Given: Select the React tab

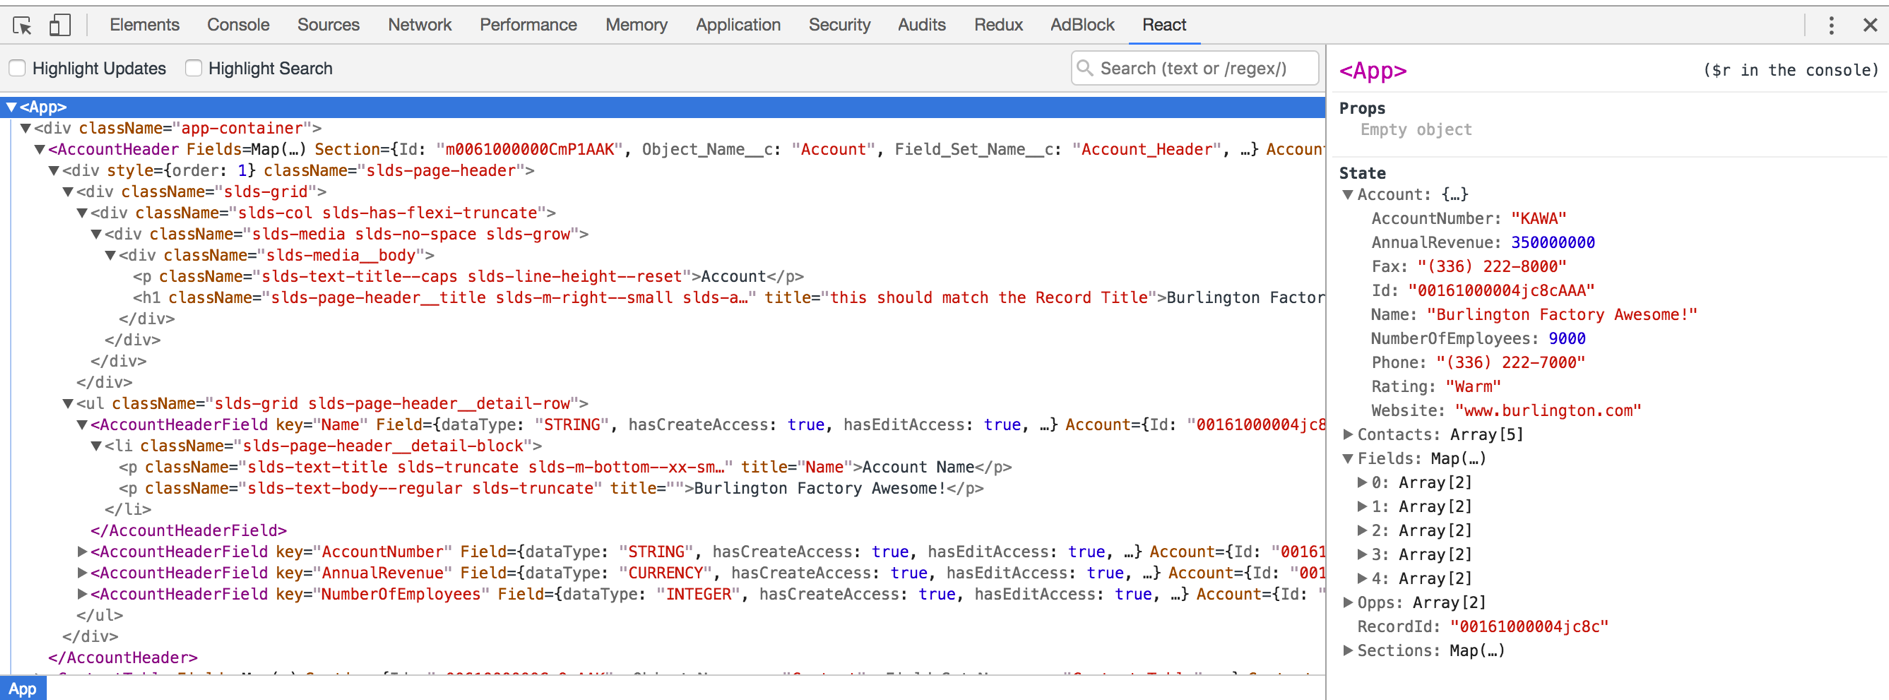Looking at the screenshot, I should coord(1164,25).
